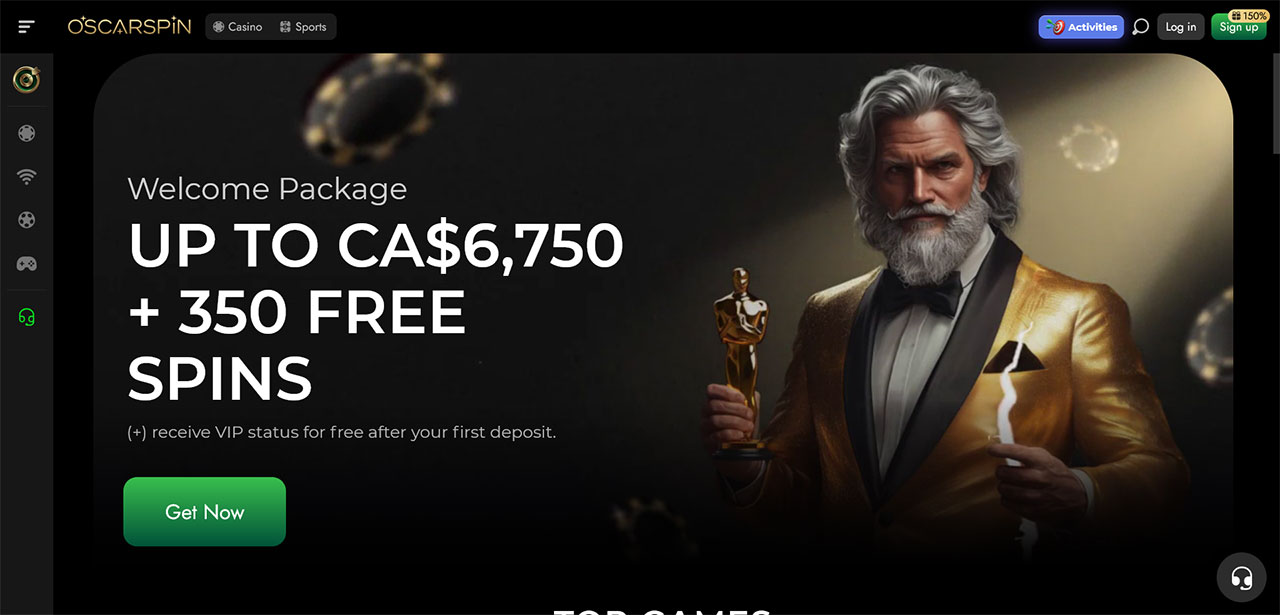The width and height of the screenshot is (1280, 615).
Task: Click the OscarSpin logo
Action: pyautogui.click(x=129, y=26)
